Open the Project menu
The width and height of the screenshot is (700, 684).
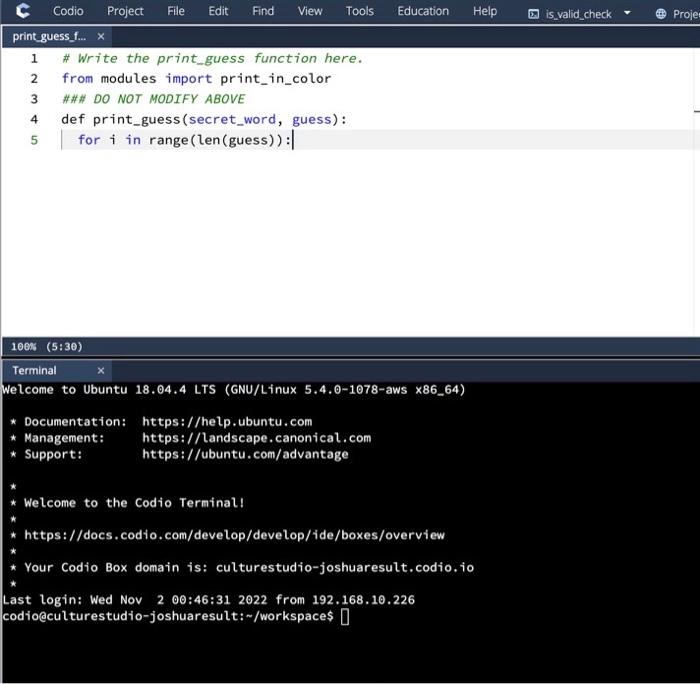pos(125,11)
